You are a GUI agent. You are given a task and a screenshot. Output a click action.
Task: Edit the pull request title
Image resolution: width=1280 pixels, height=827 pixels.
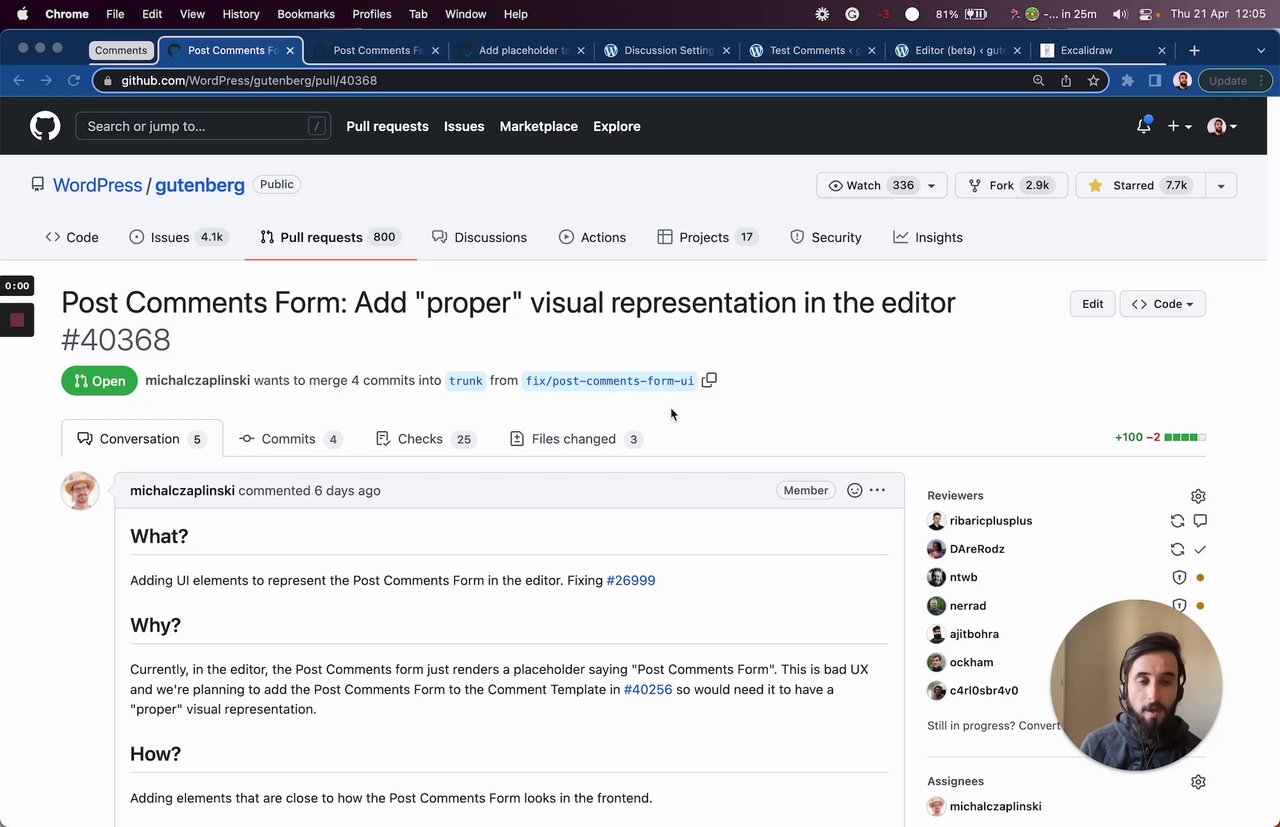click(x=1092, y=304)
